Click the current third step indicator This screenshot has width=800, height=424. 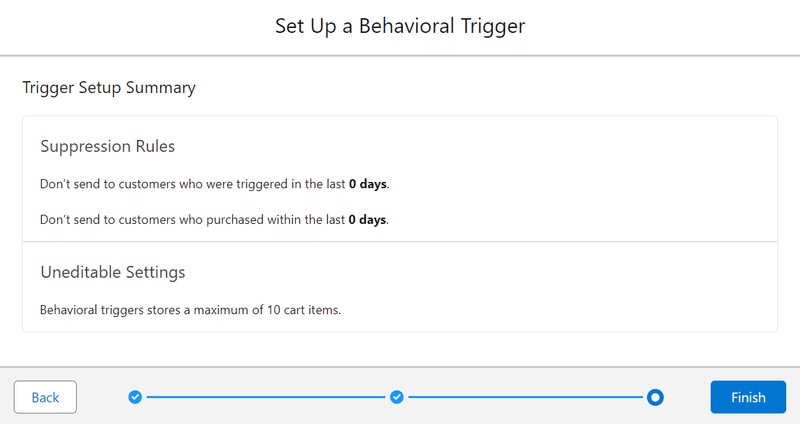[655, 397]
